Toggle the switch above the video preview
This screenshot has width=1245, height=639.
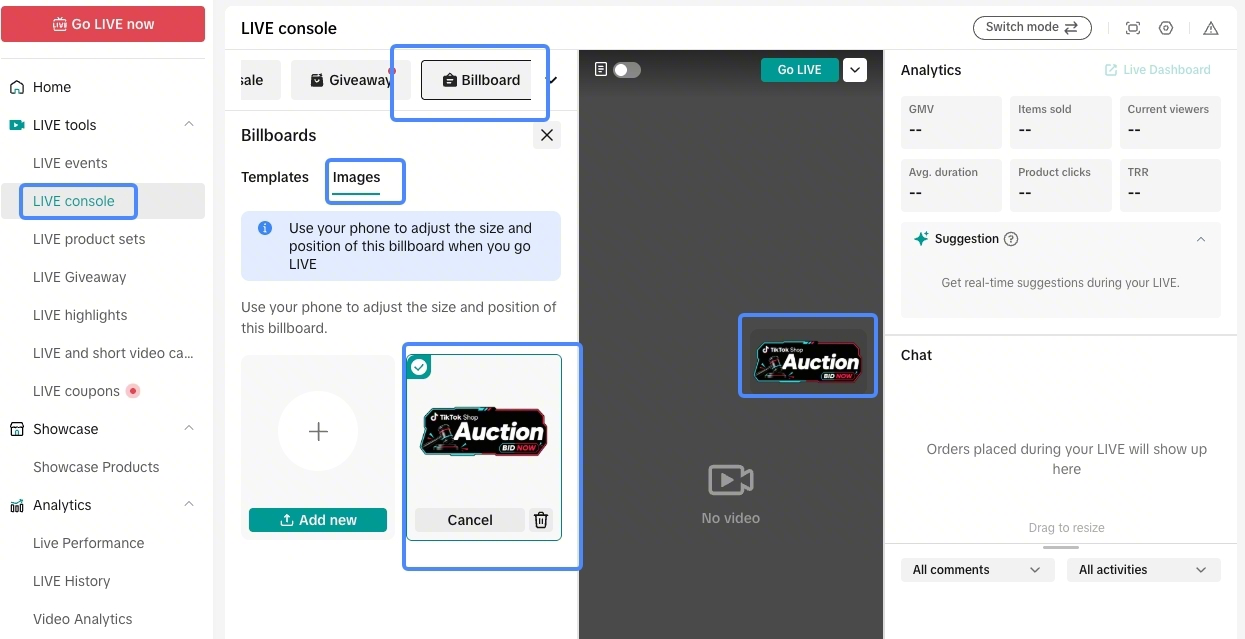(x=627, y=70)
